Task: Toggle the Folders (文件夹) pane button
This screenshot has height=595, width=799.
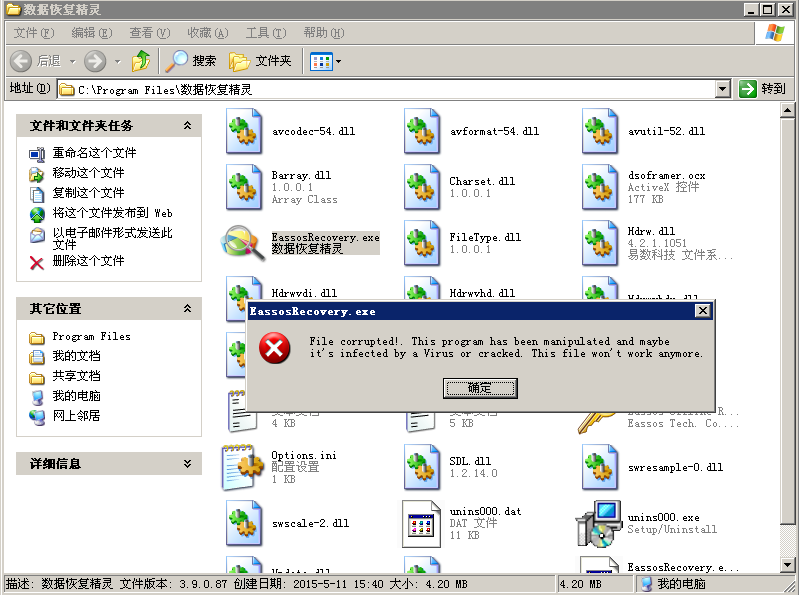Action: [x=260, y=61]
